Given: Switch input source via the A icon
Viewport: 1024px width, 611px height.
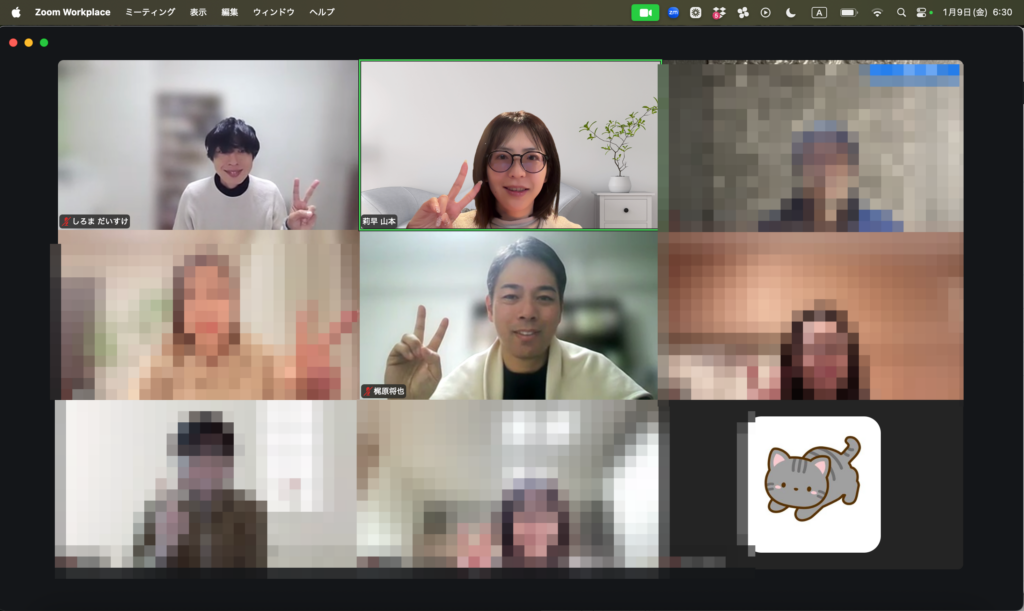Looking at the screenshot, I should pos(819,12).
